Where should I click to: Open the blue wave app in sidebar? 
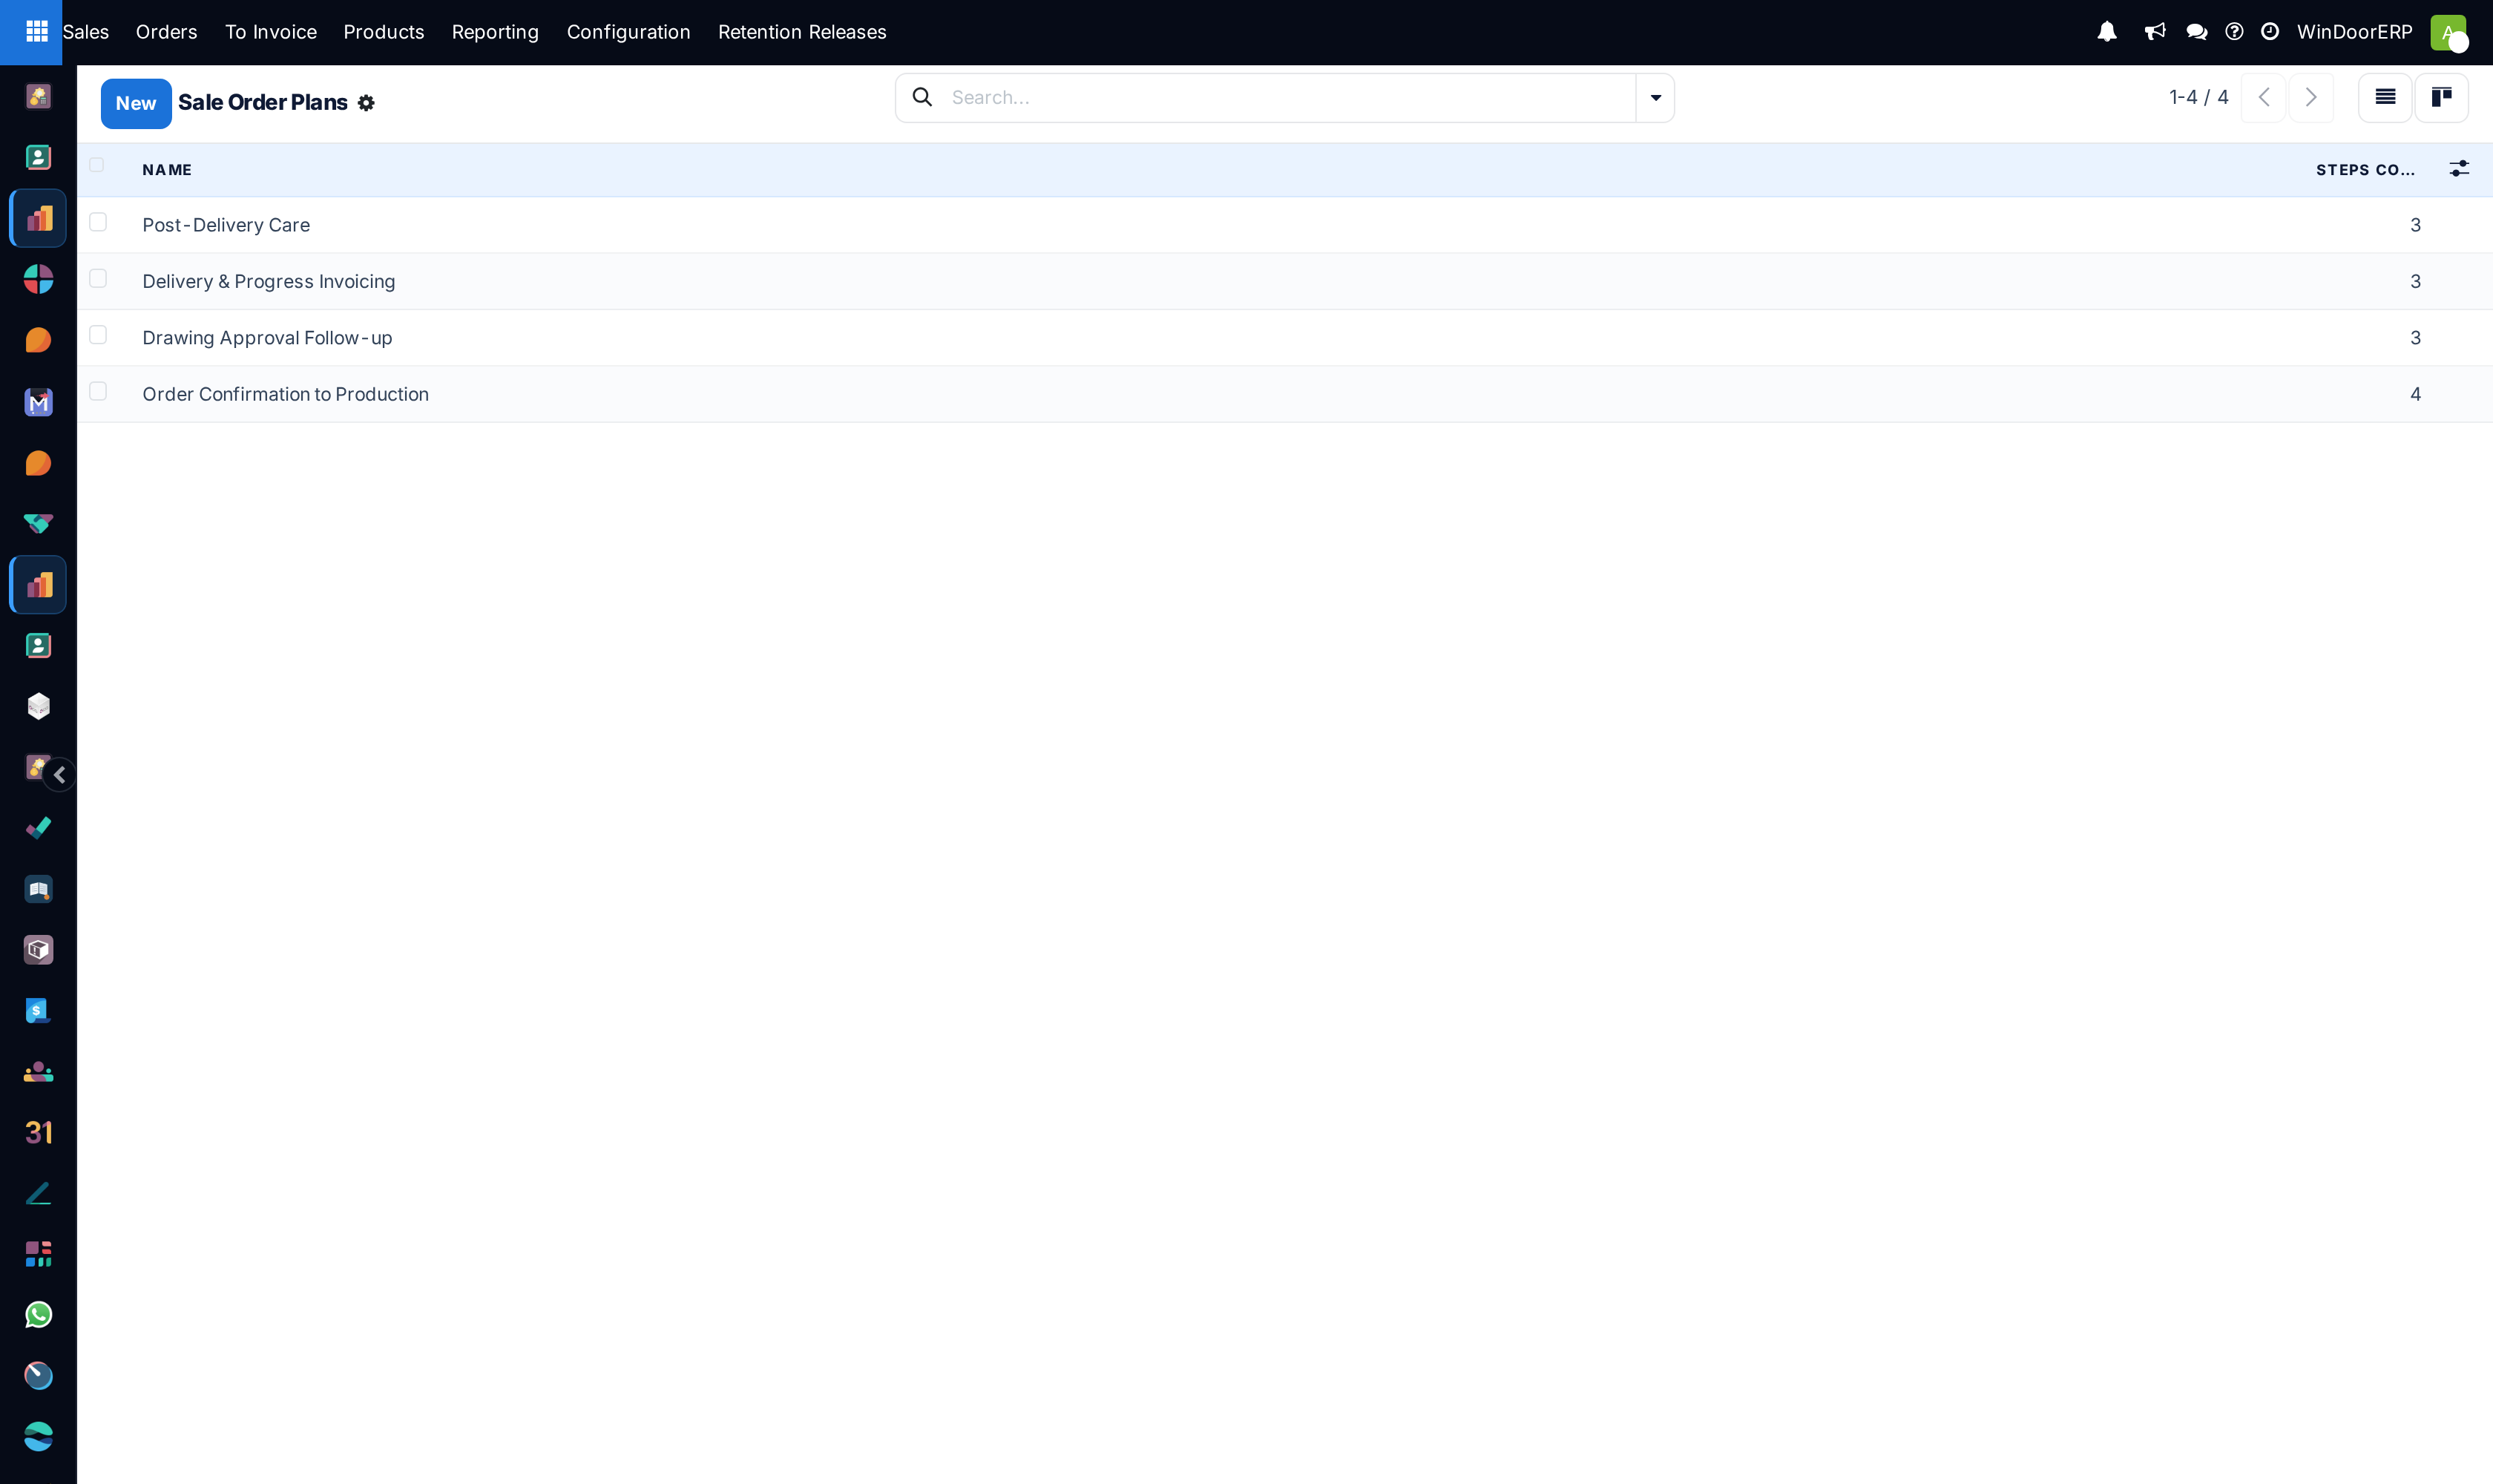(x=38, y=1437)
